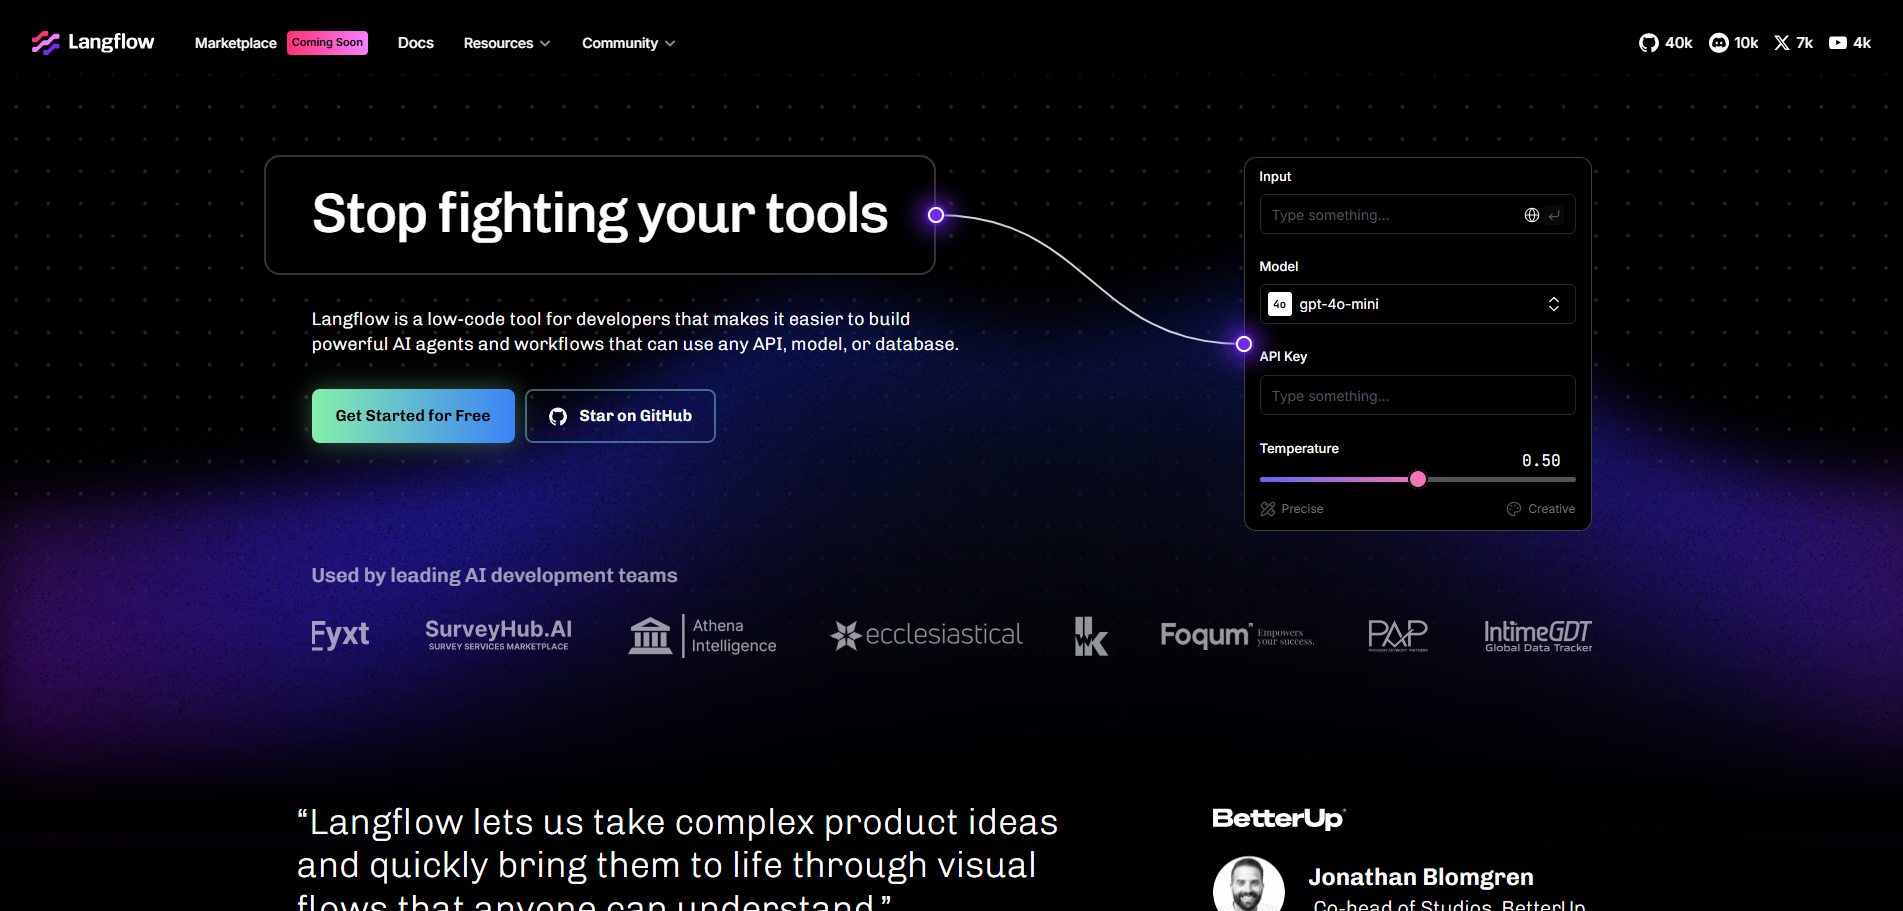Screen dimensions: 1903x911
Task: Click the Coming Soon badge
Action: click(x=328, y=43)
